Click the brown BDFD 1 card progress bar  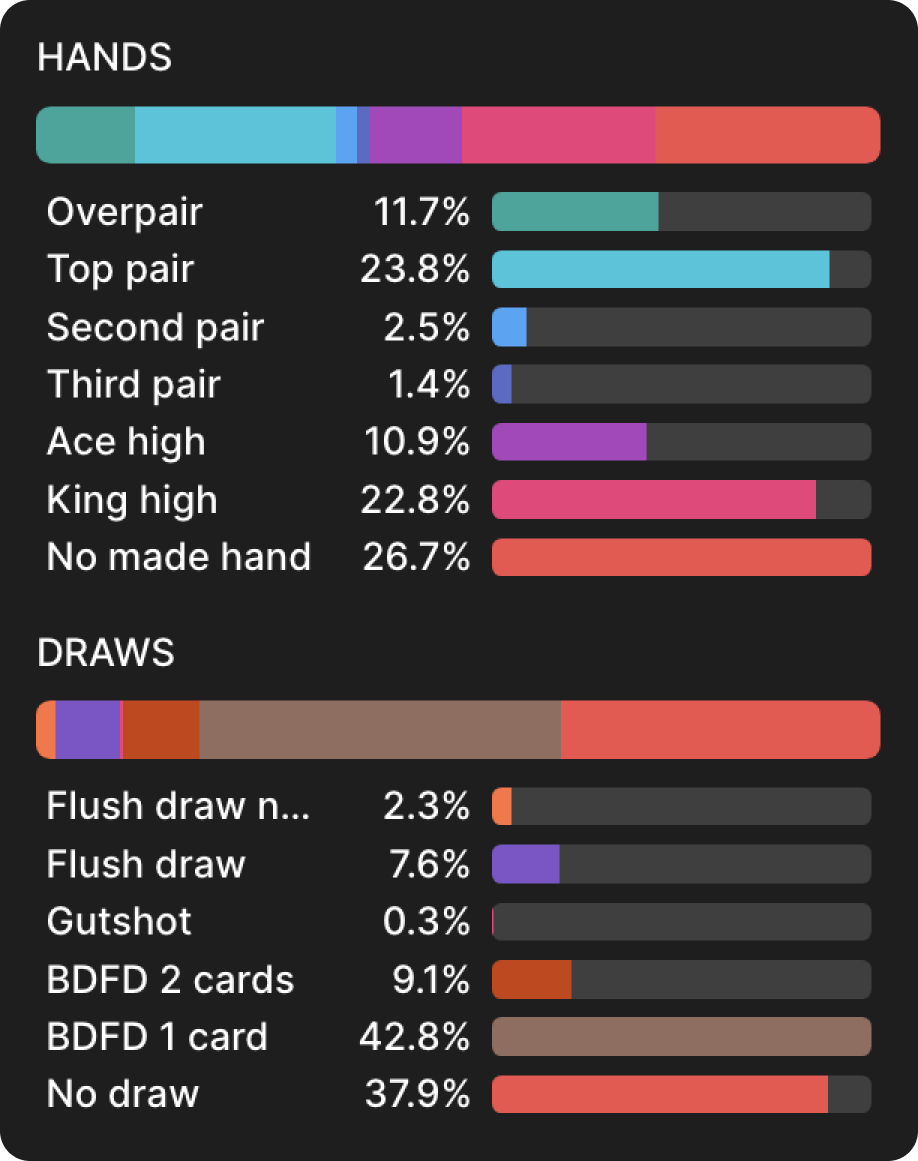pyautogui.click(x=681, y=1037)
